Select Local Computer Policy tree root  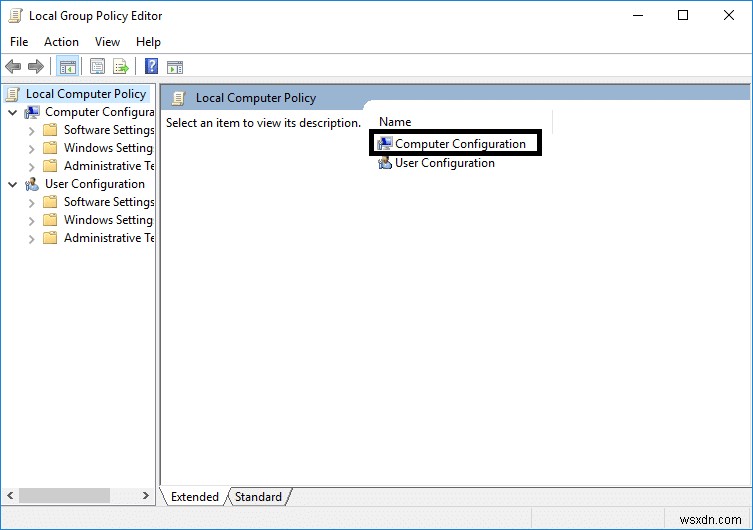click(86, 94)
